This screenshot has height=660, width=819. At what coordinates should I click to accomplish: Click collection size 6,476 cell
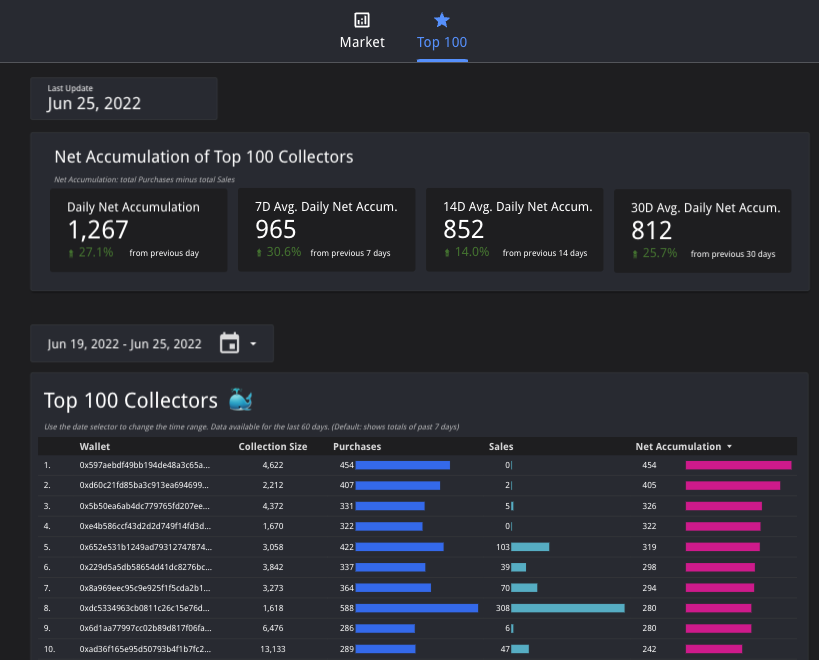click(x=273, y=628)
